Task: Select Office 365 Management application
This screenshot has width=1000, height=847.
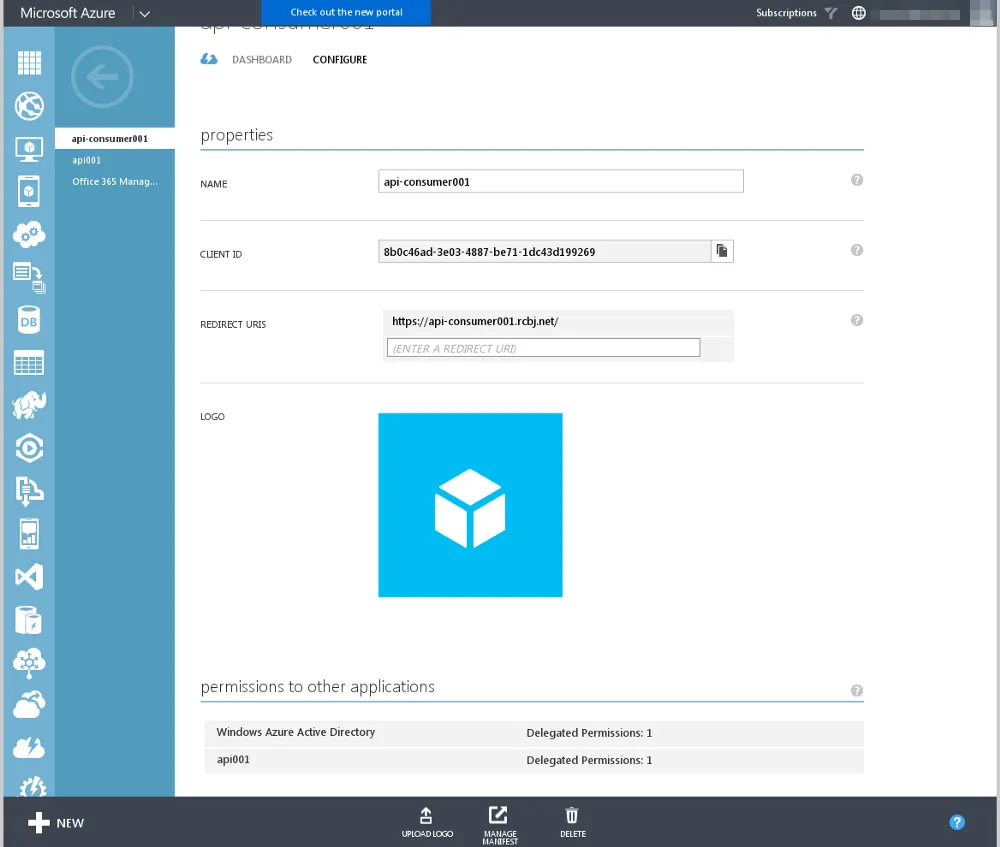Action: 115,182
